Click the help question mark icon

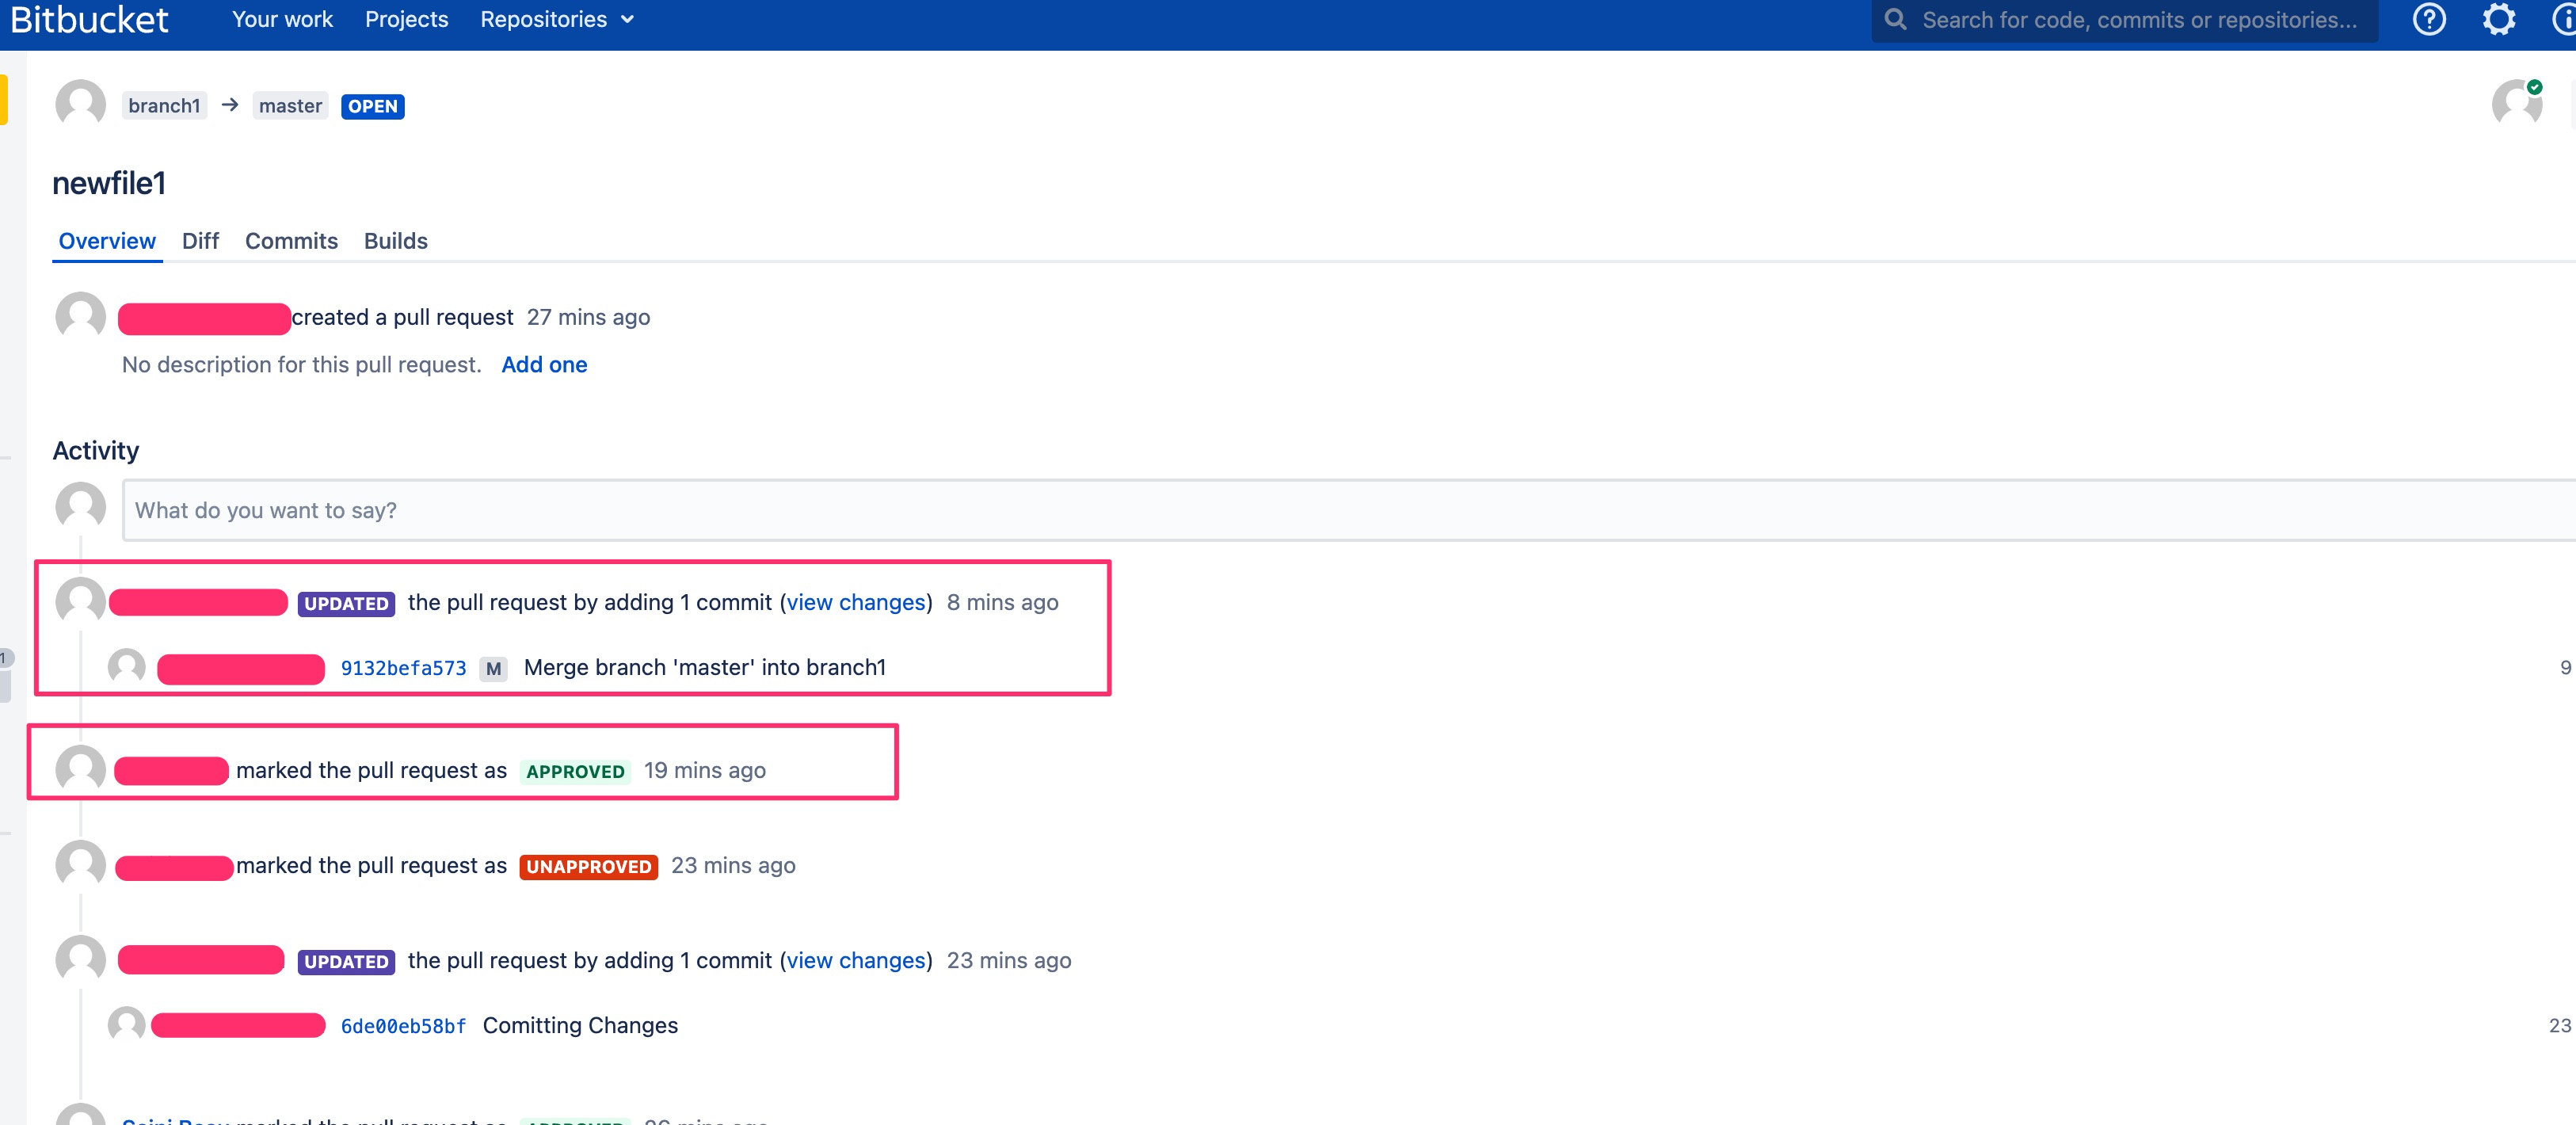click(2428, 19)
